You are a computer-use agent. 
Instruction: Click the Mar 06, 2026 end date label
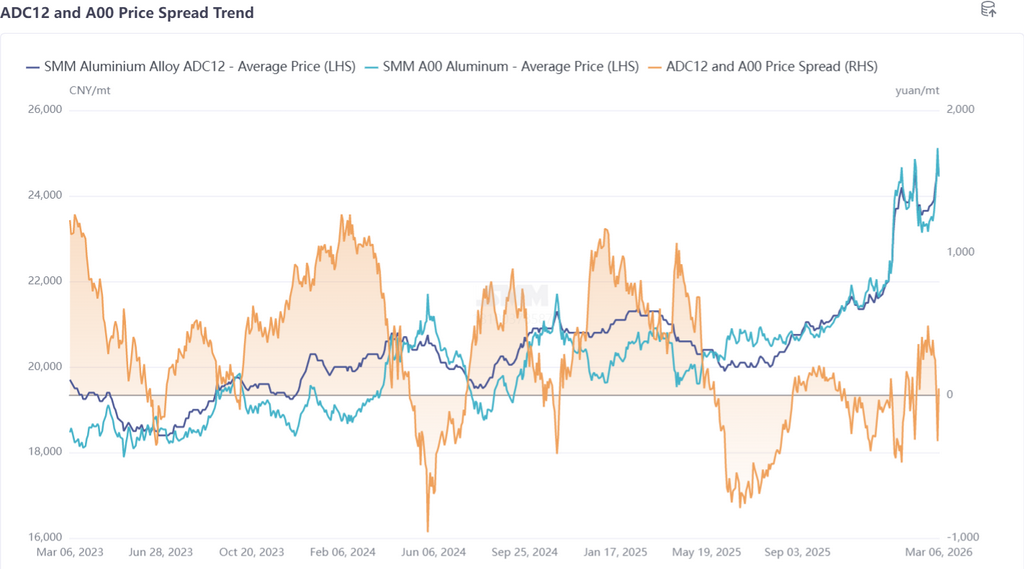coord(940,552)
